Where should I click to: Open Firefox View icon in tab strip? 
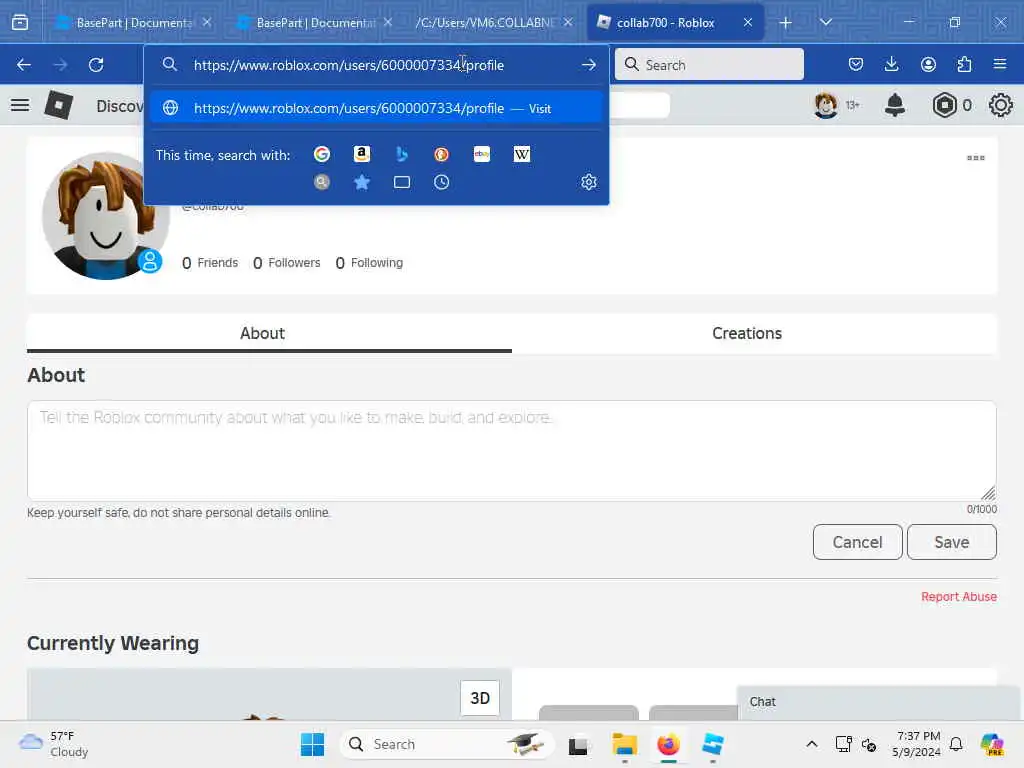20,22
